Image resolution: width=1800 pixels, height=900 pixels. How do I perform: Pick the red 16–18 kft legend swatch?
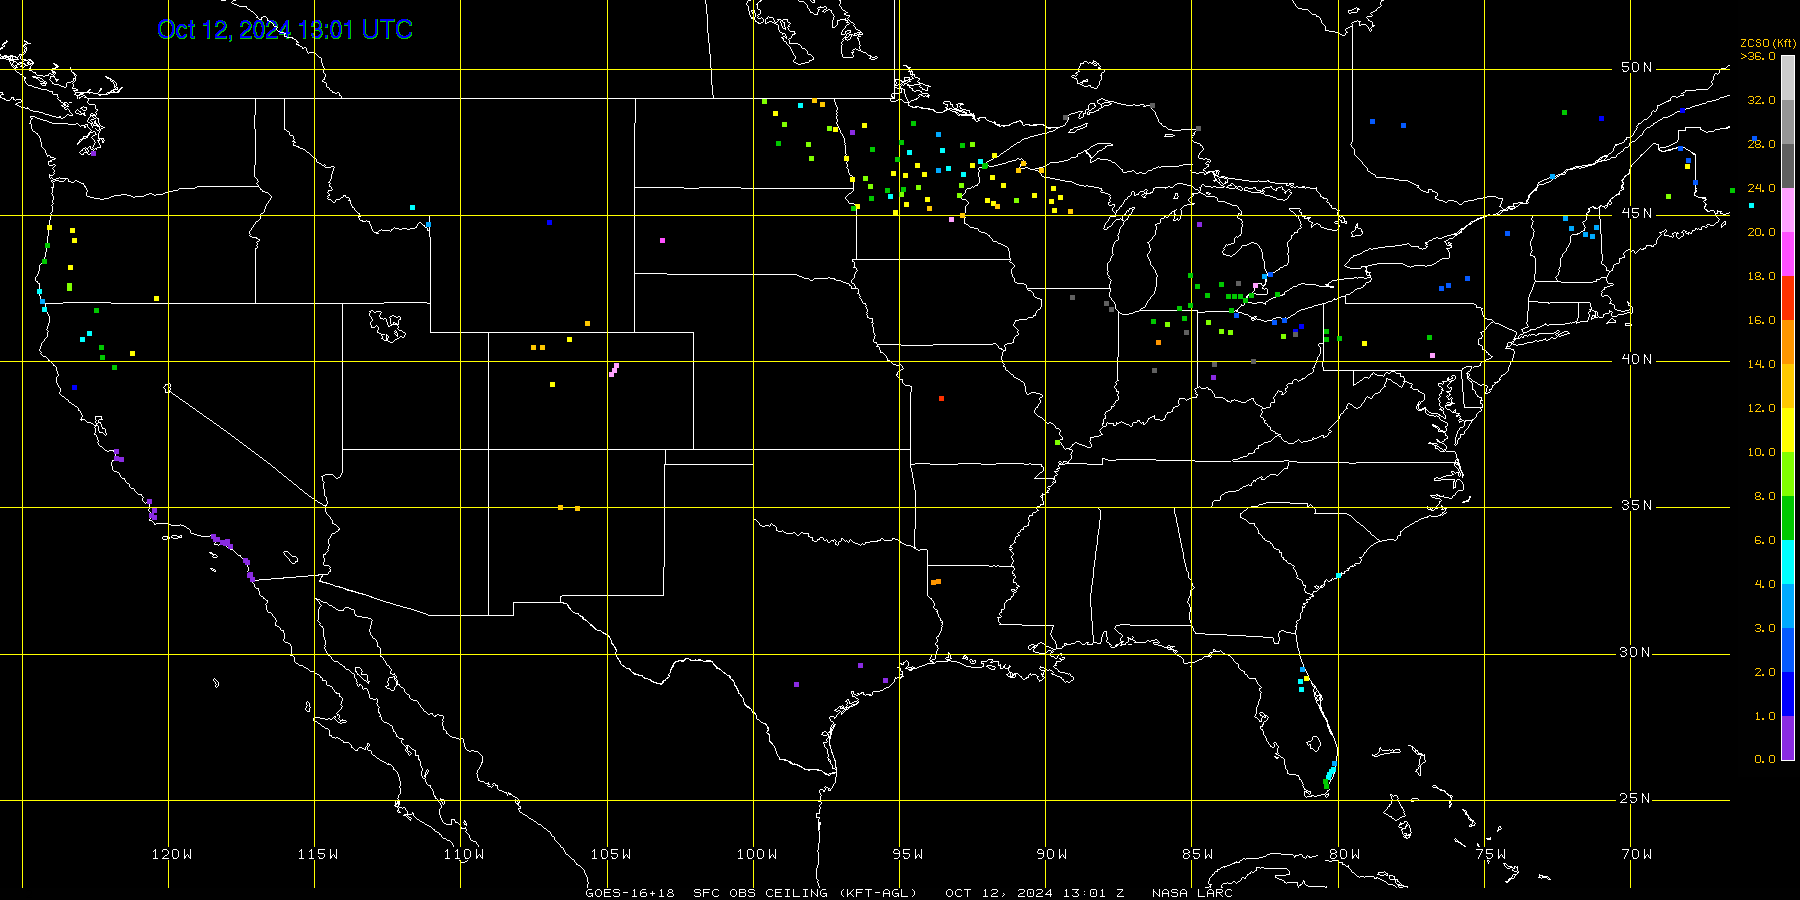(1788, 298)
